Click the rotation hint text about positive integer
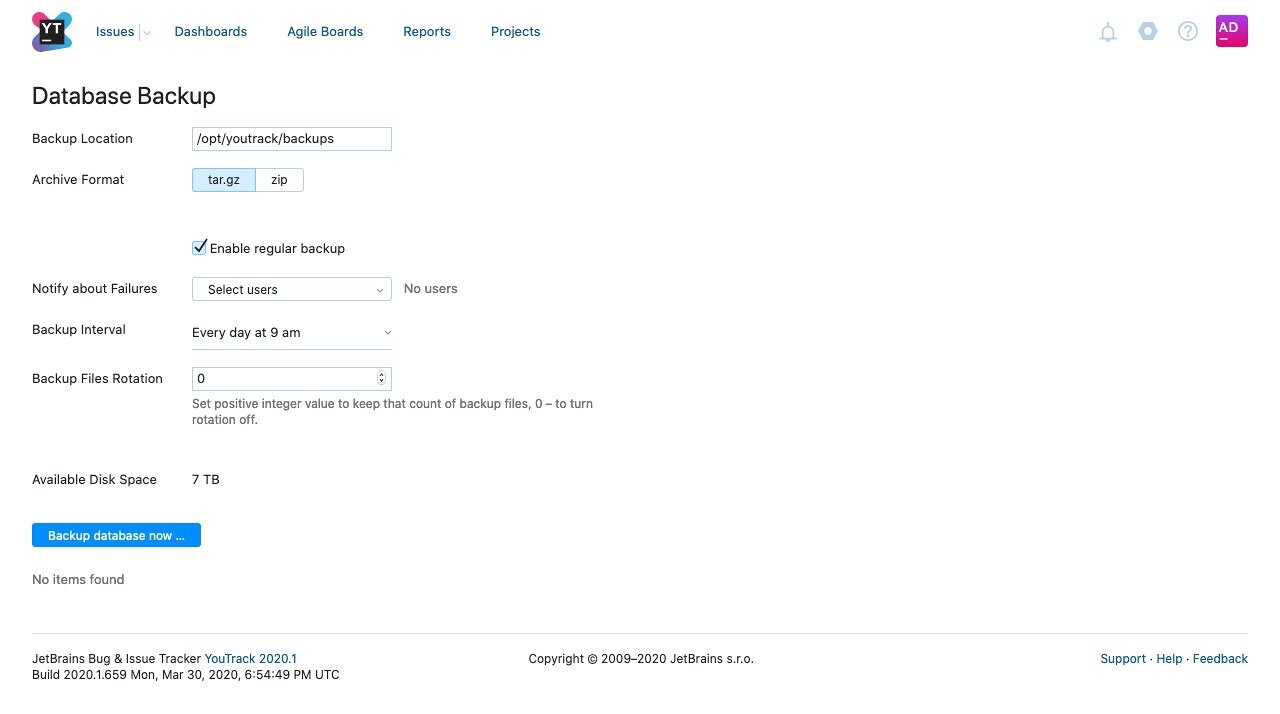Viewport: 1280px width, 714px height. (392, 412)
